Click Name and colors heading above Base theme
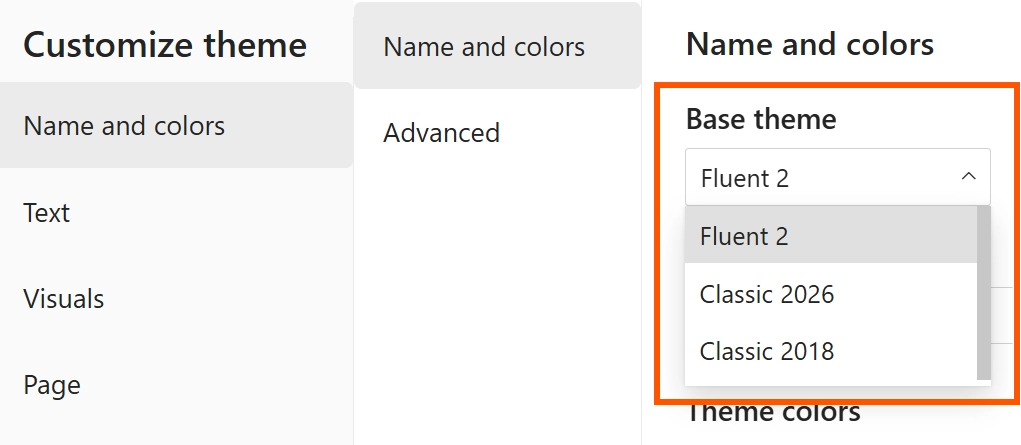1021x445 pixels. point(810,44)
